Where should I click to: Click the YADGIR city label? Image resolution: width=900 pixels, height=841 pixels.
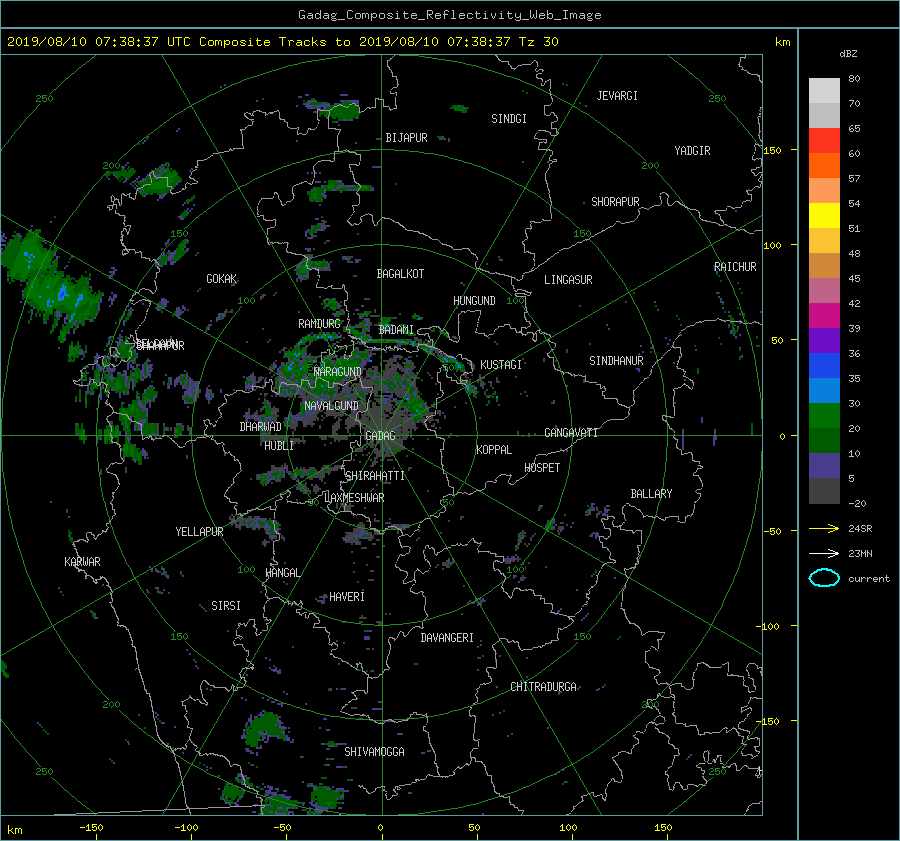tap(692, 150)
